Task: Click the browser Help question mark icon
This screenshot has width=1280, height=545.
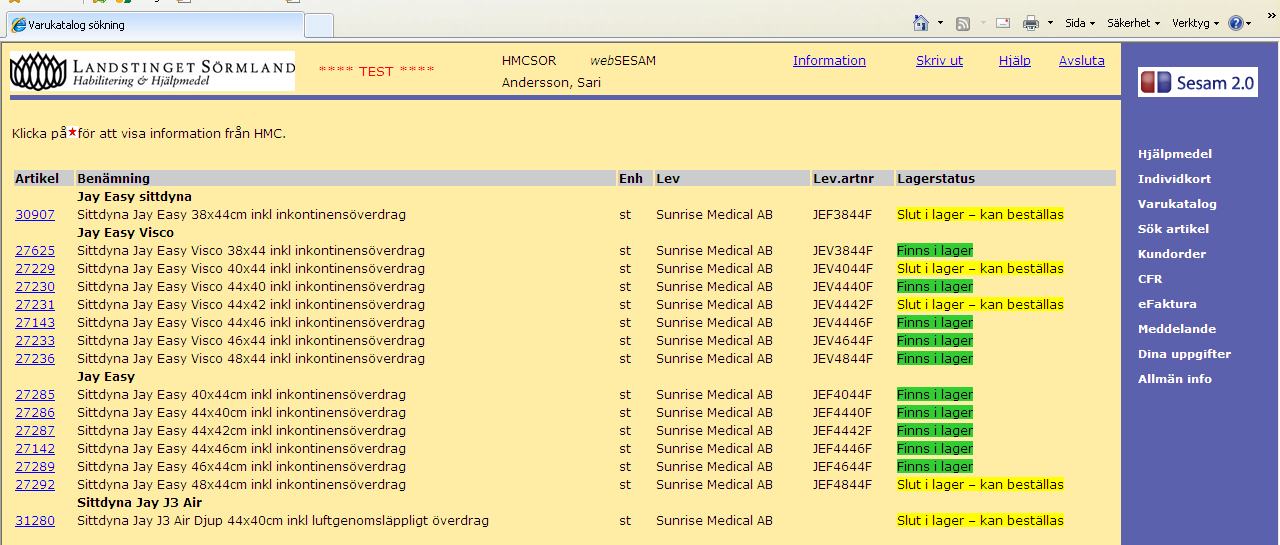Action: (x=1236, y=23)
